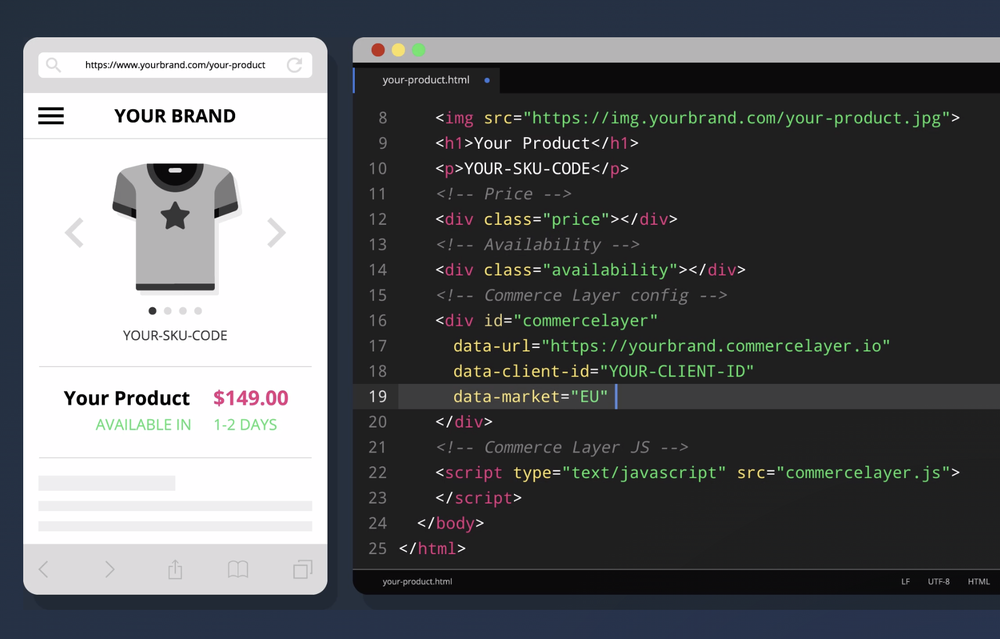Click the magnifying glass in the address bar
Viewport: 1000px width, 639px height.
53,64
